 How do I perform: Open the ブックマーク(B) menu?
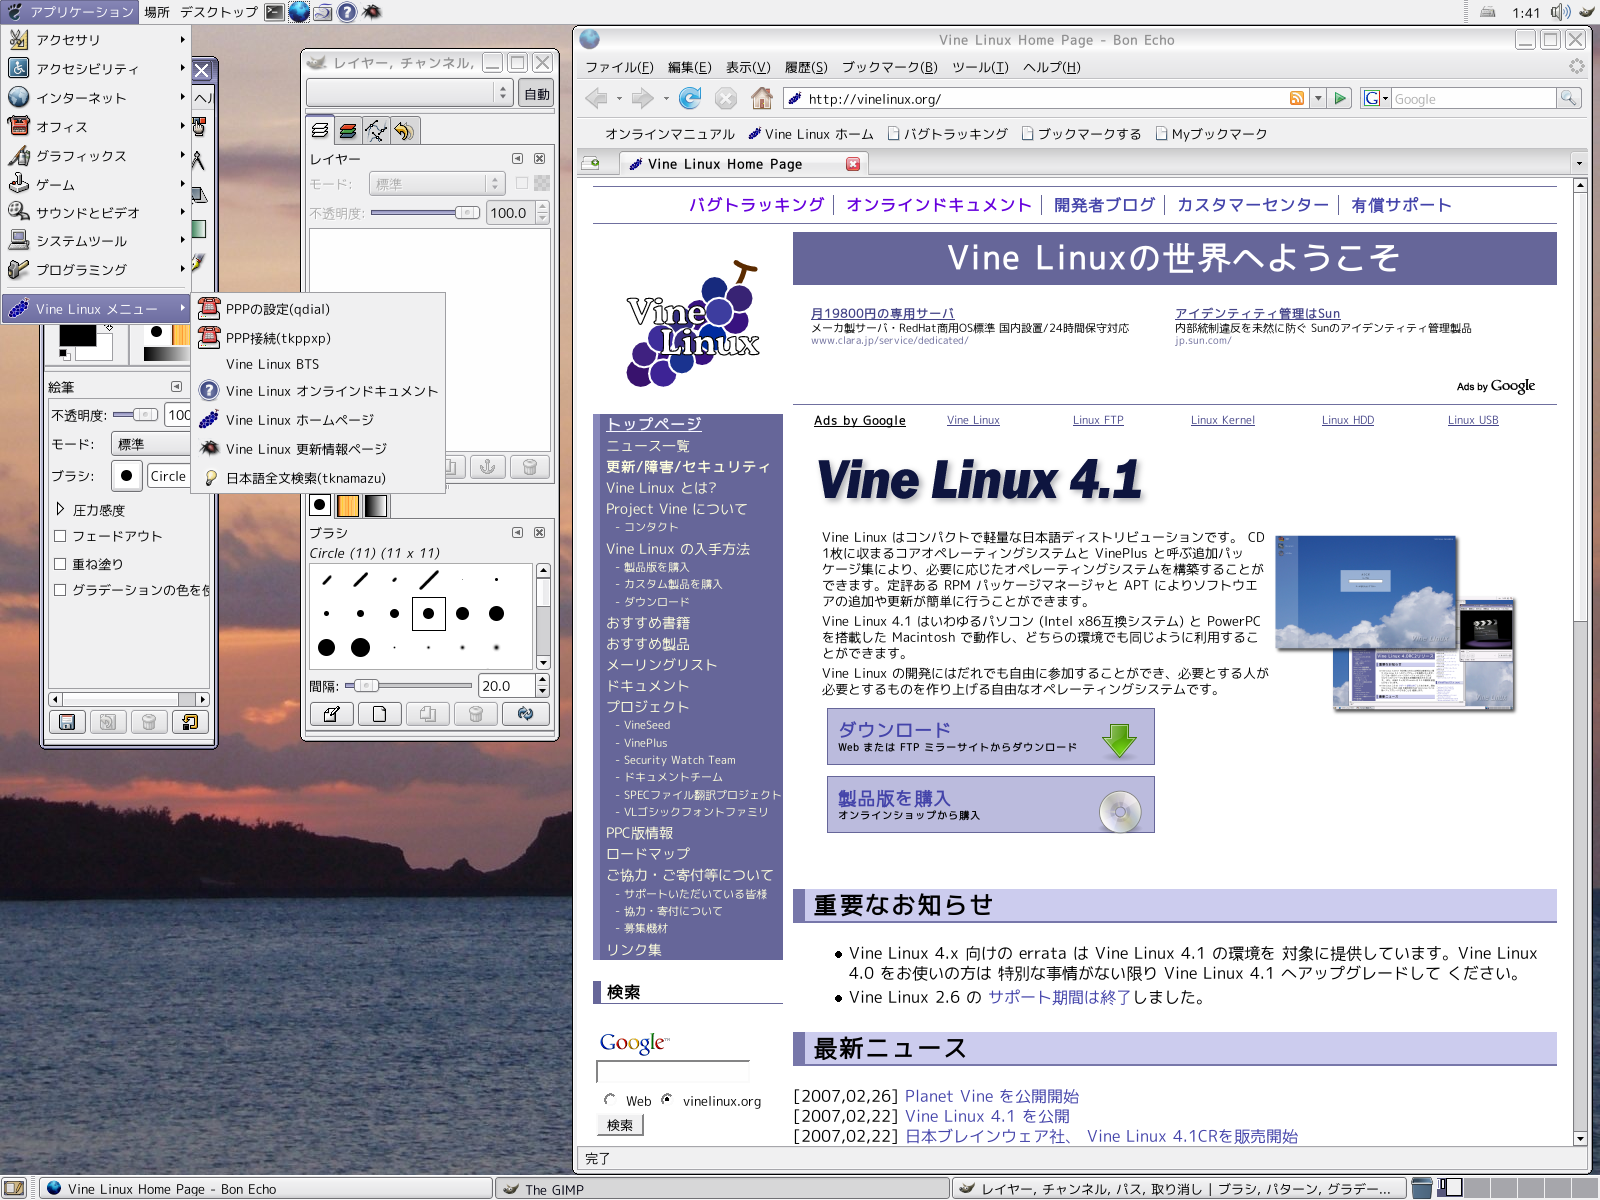click(x=889, y=67)
